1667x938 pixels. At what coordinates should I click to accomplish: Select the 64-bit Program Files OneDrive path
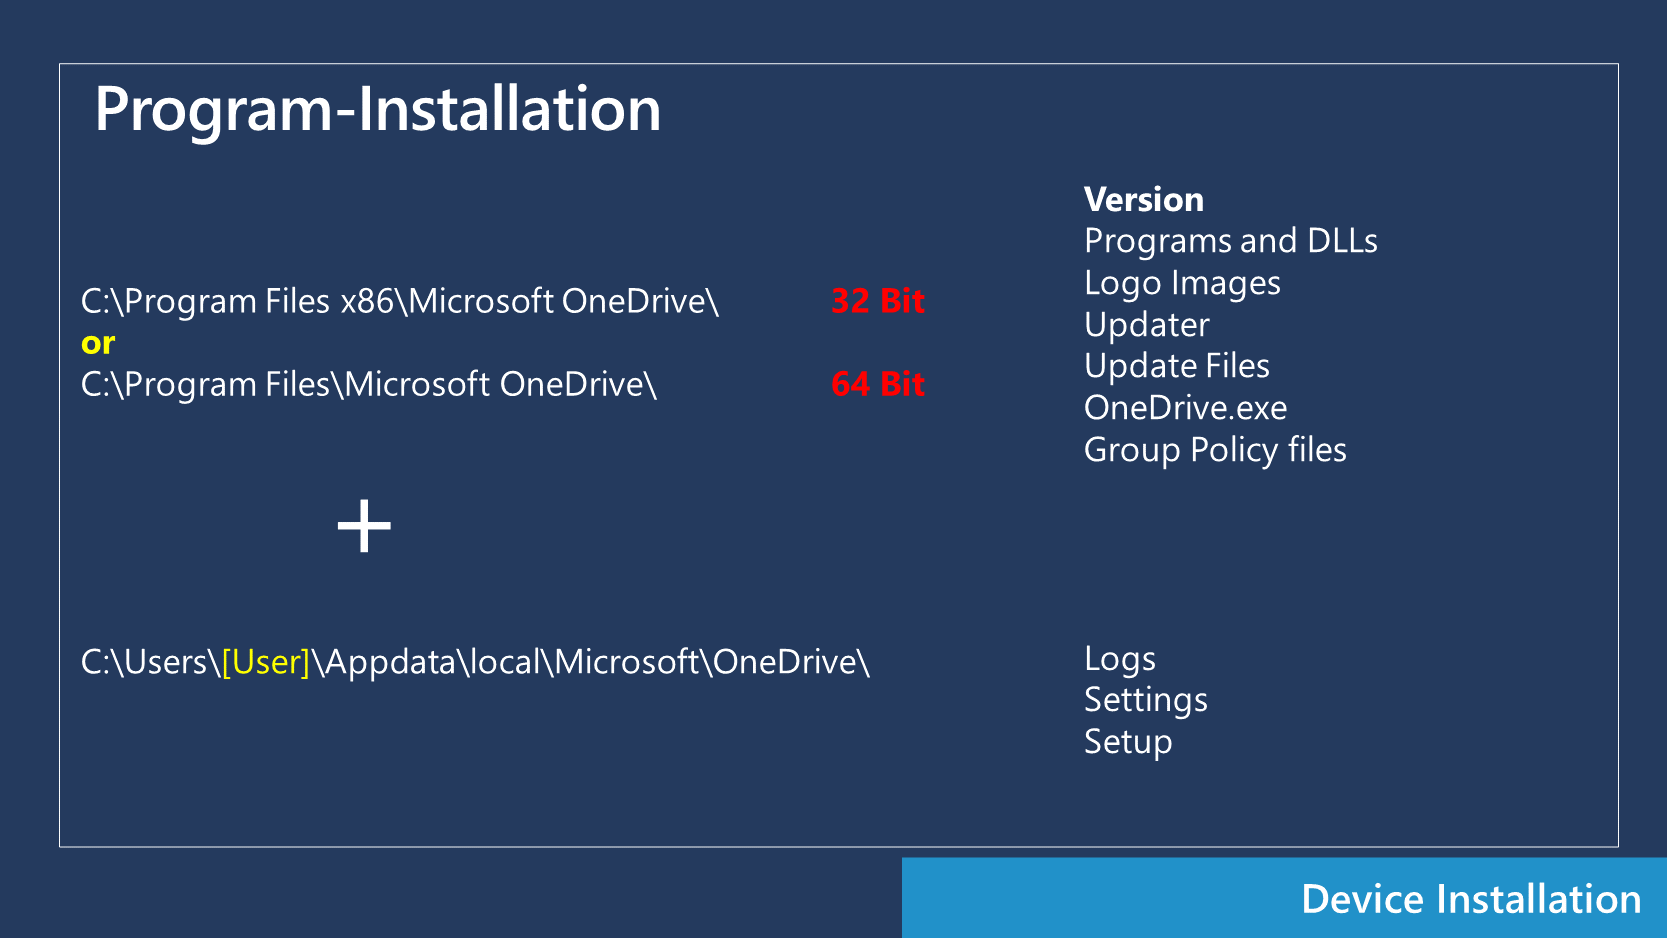pos(368,384)
